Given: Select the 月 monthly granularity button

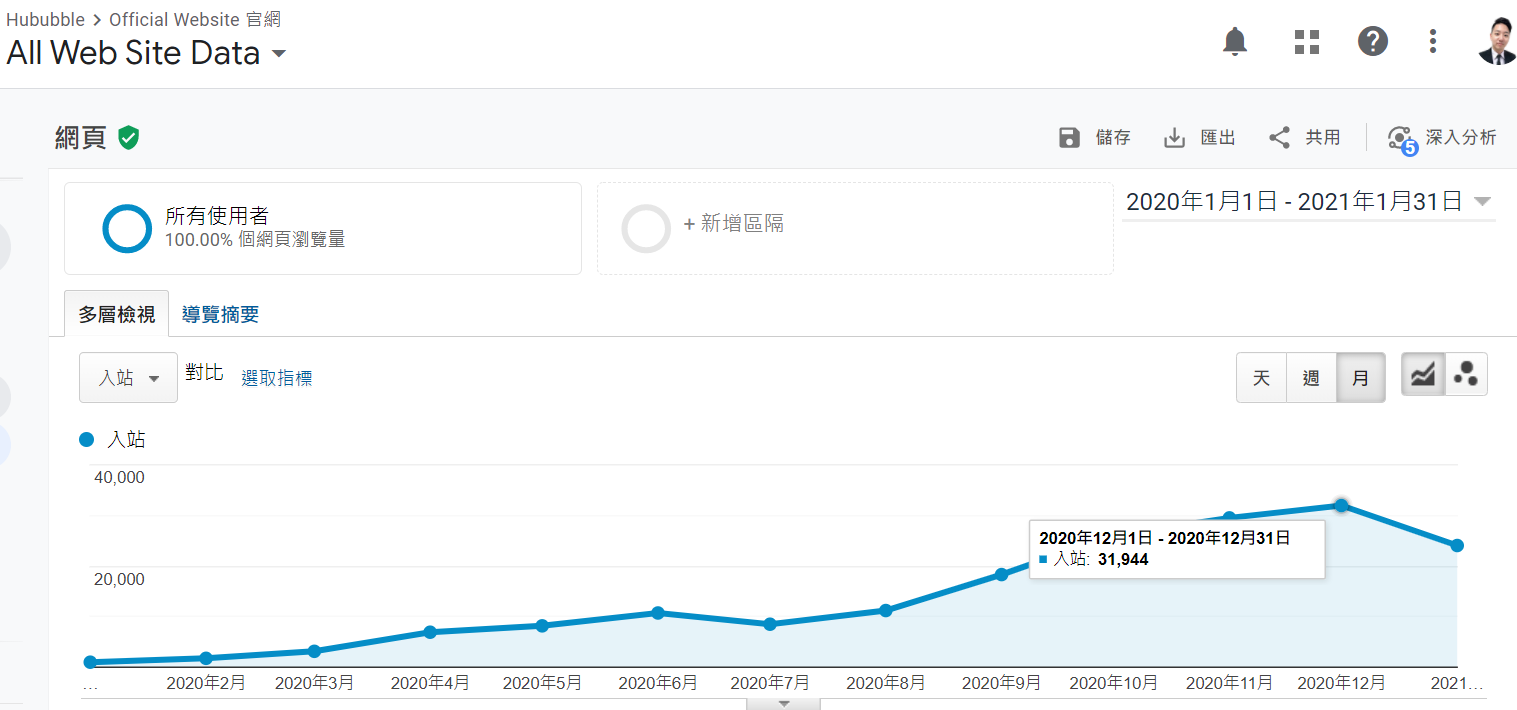Looking at the screenshot, I should 1360,378.
